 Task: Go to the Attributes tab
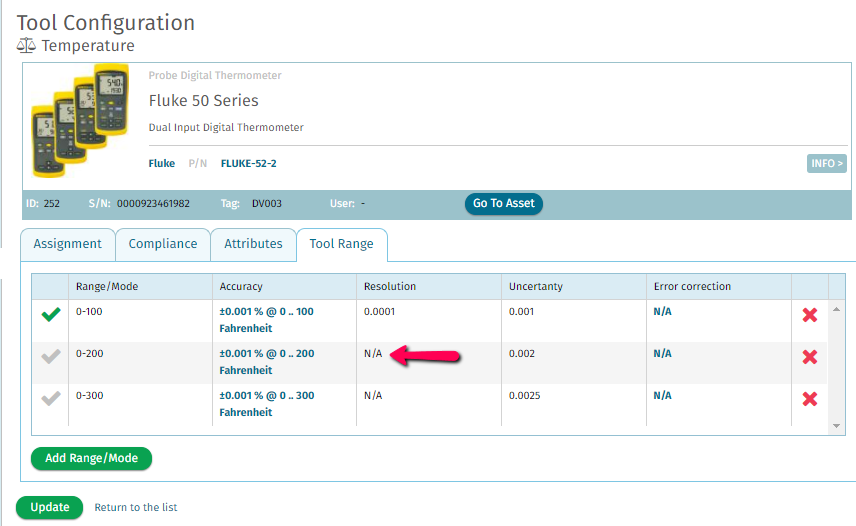tap(253, 244)
